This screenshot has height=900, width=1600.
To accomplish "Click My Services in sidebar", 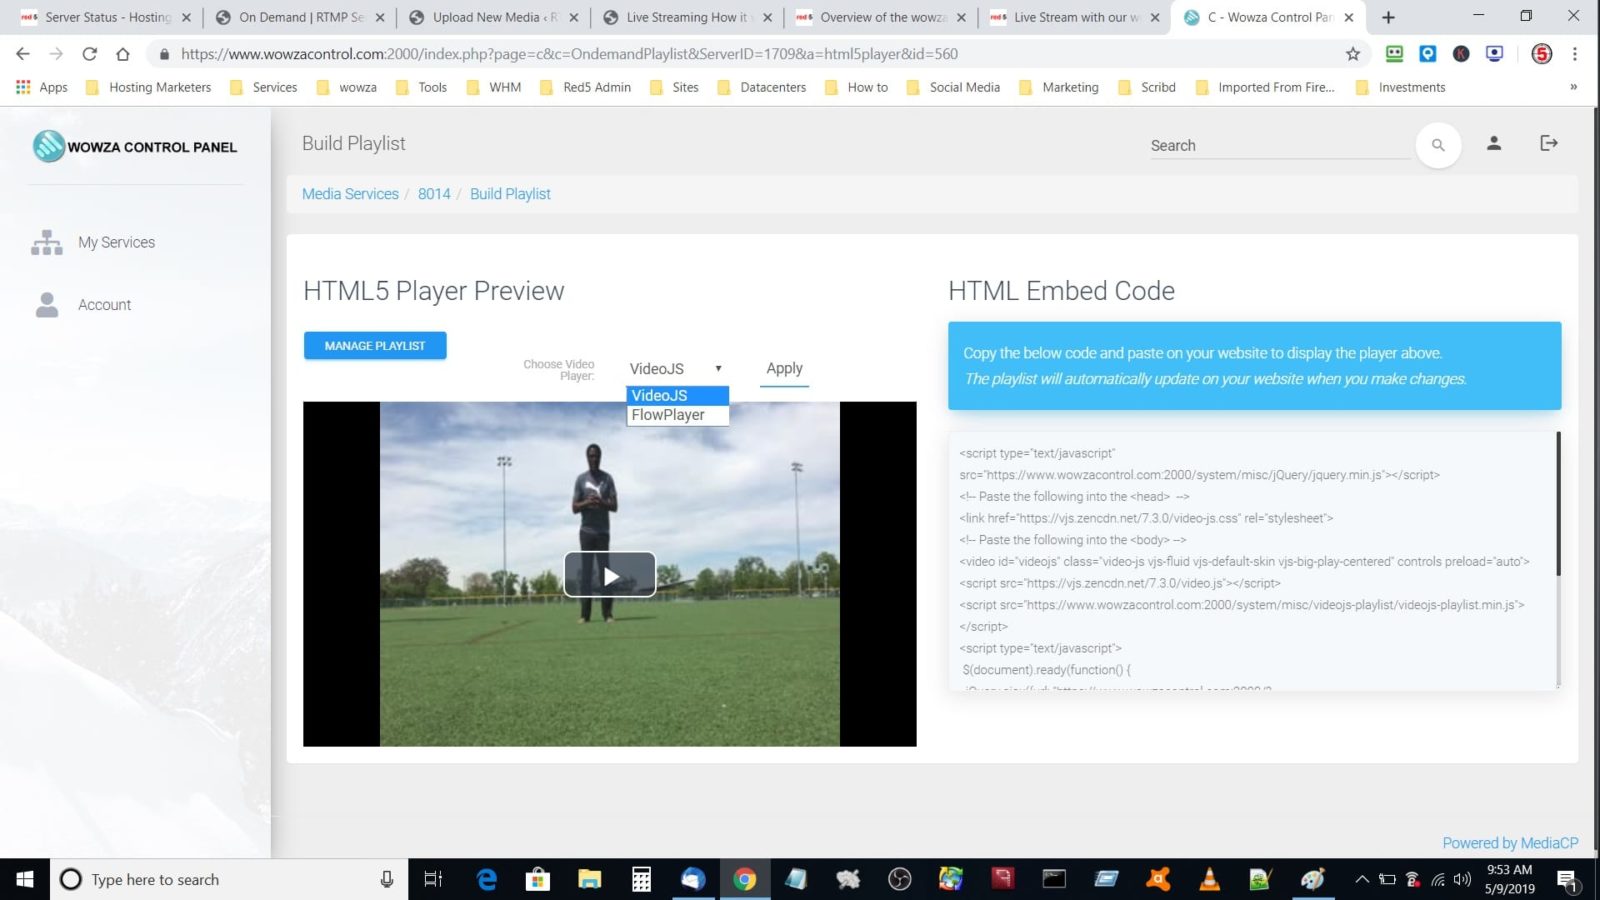I will (116, 242).
